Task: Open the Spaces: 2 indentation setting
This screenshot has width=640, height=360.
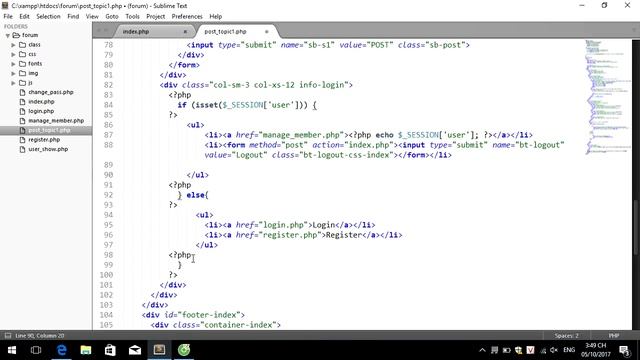Action: point(567,336)
